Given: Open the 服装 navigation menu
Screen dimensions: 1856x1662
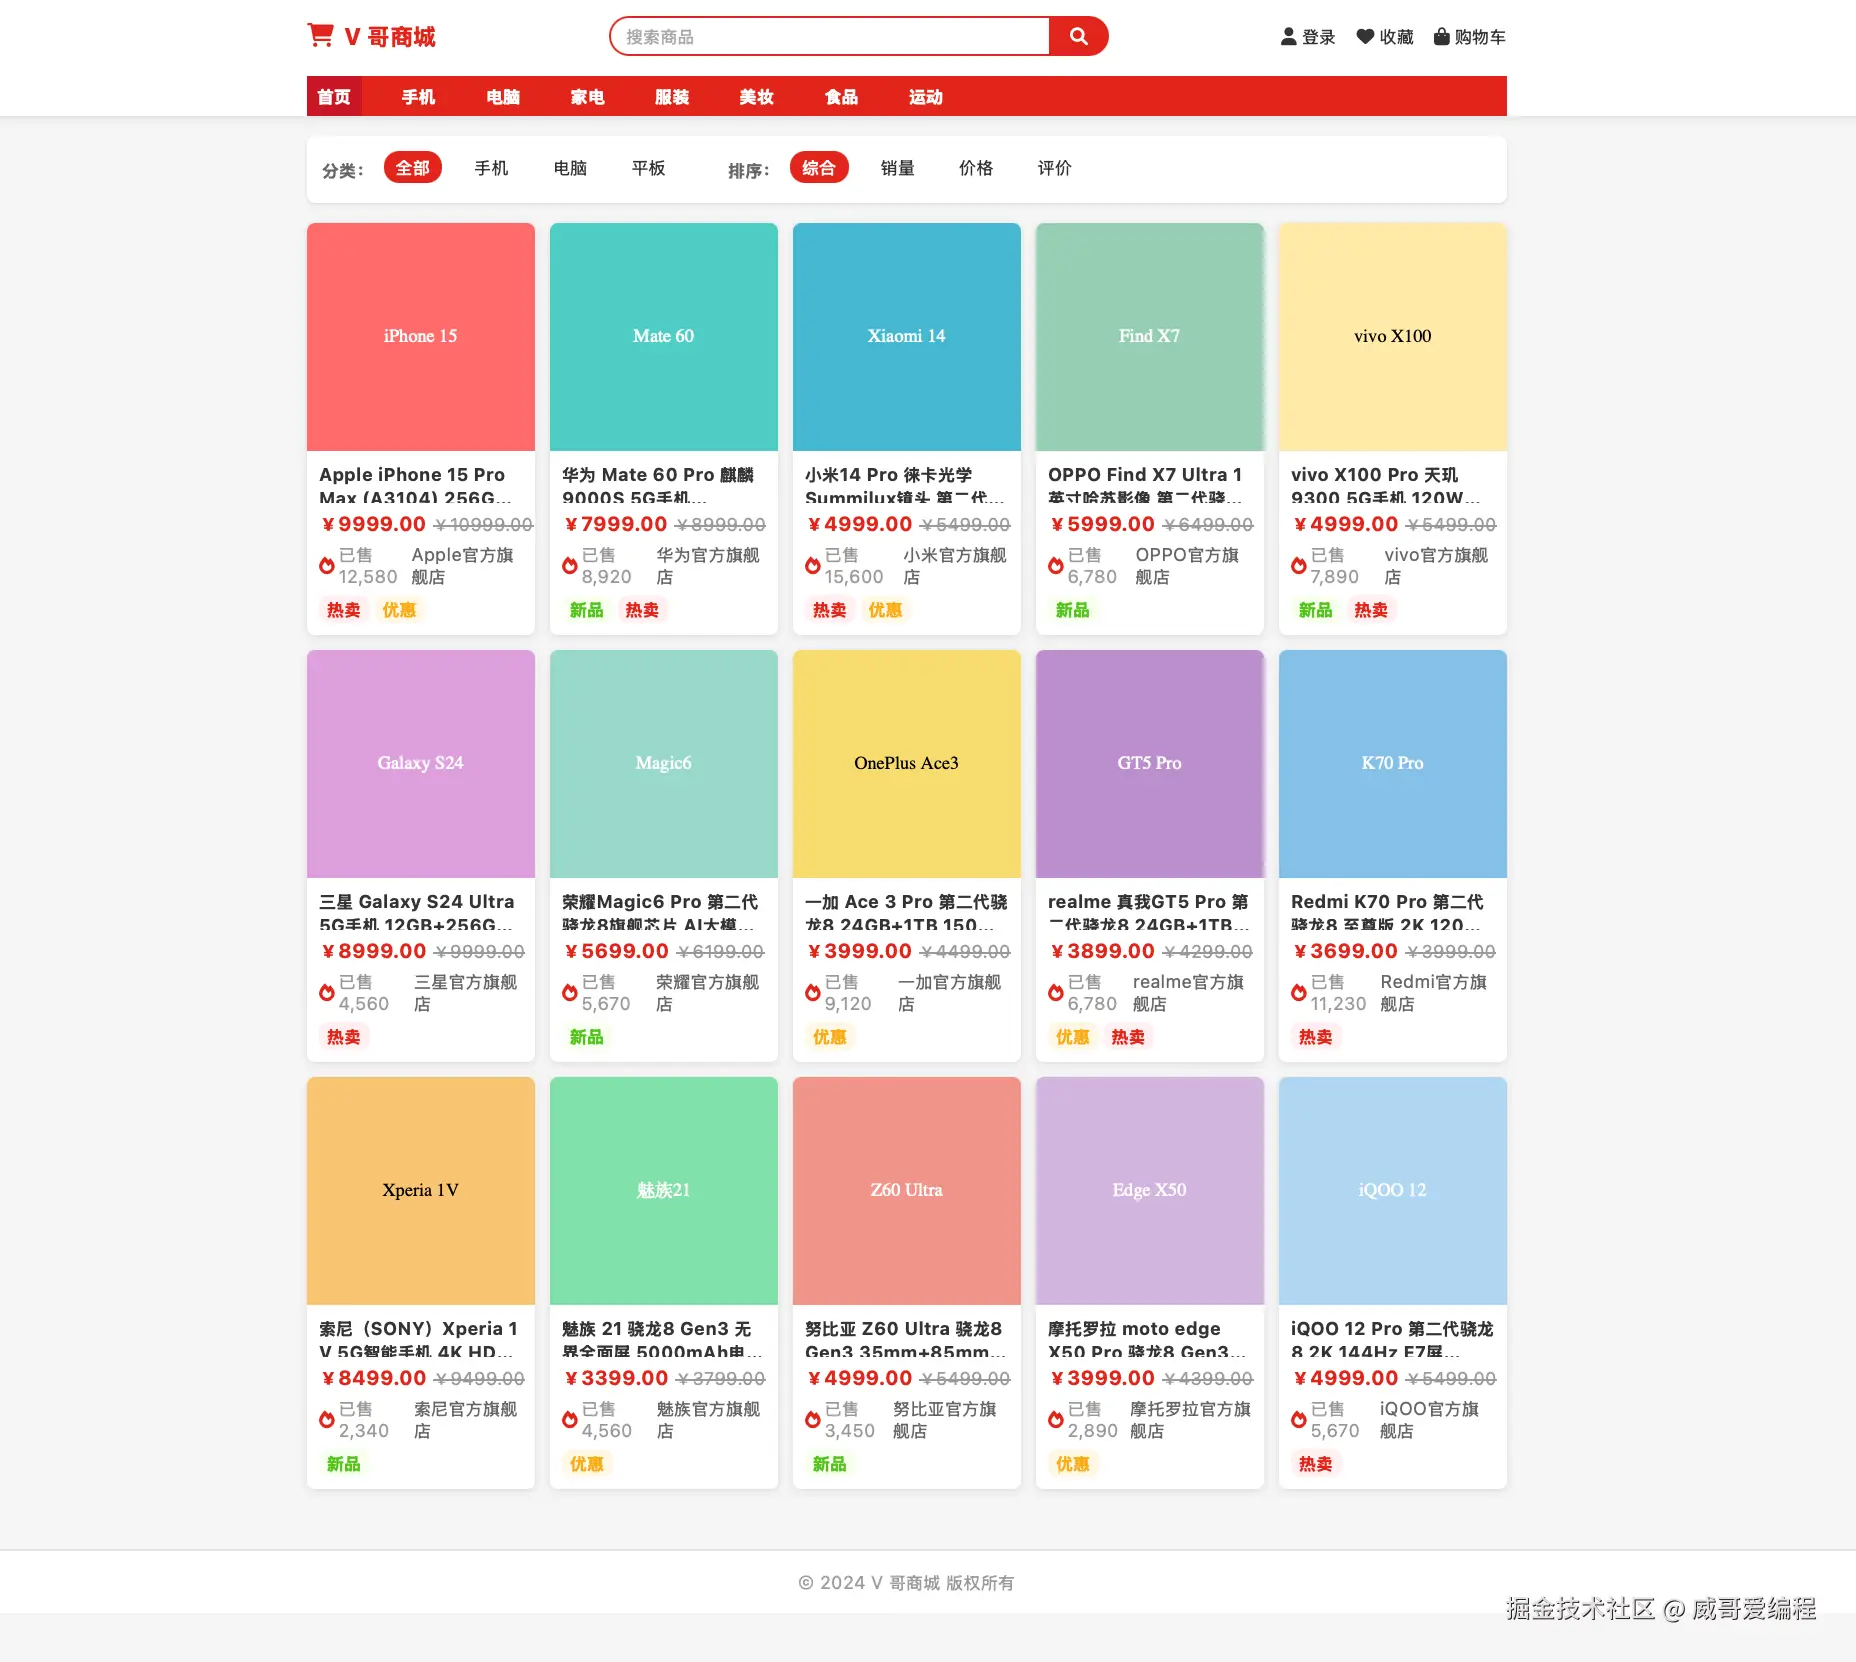Looking at the screenshot, I should click(672, 97).
